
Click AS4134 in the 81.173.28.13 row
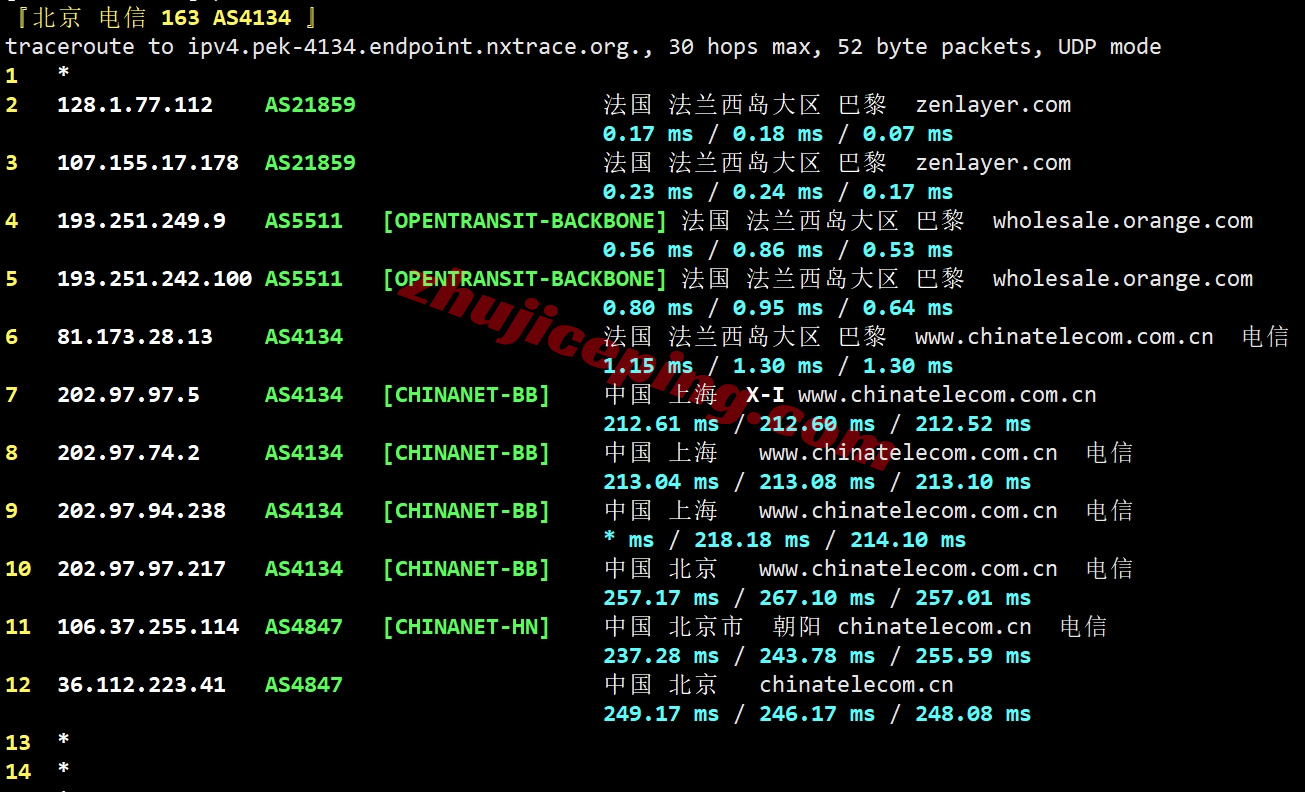tap(304, 337)
